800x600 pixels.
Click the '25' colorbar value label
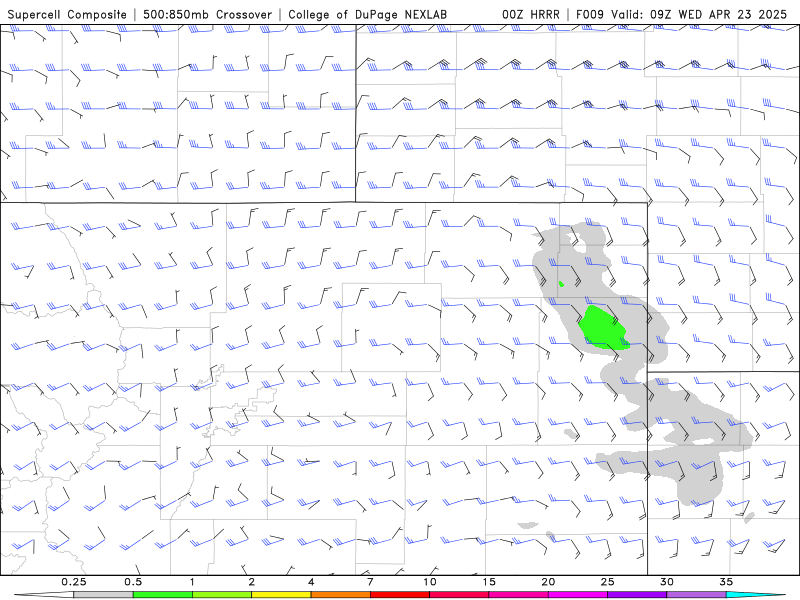point(607,582)
